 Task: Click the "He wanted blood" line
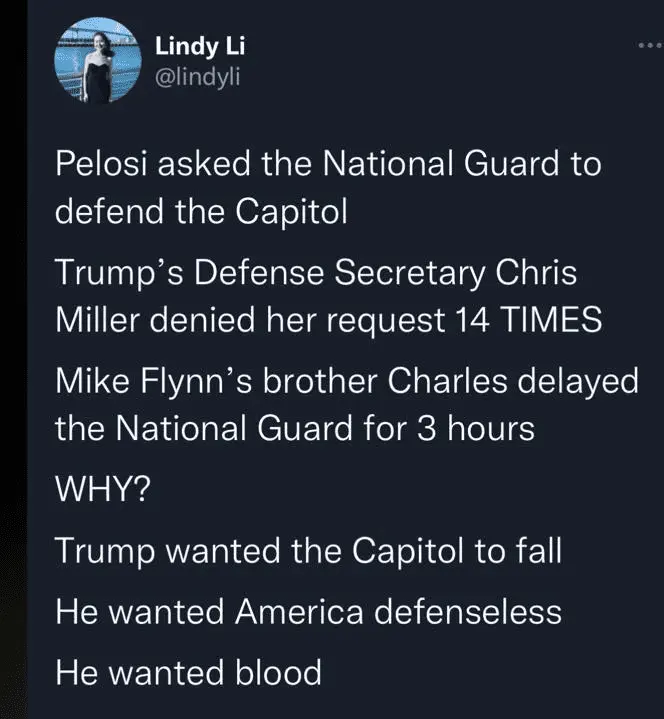coord(188,671)
